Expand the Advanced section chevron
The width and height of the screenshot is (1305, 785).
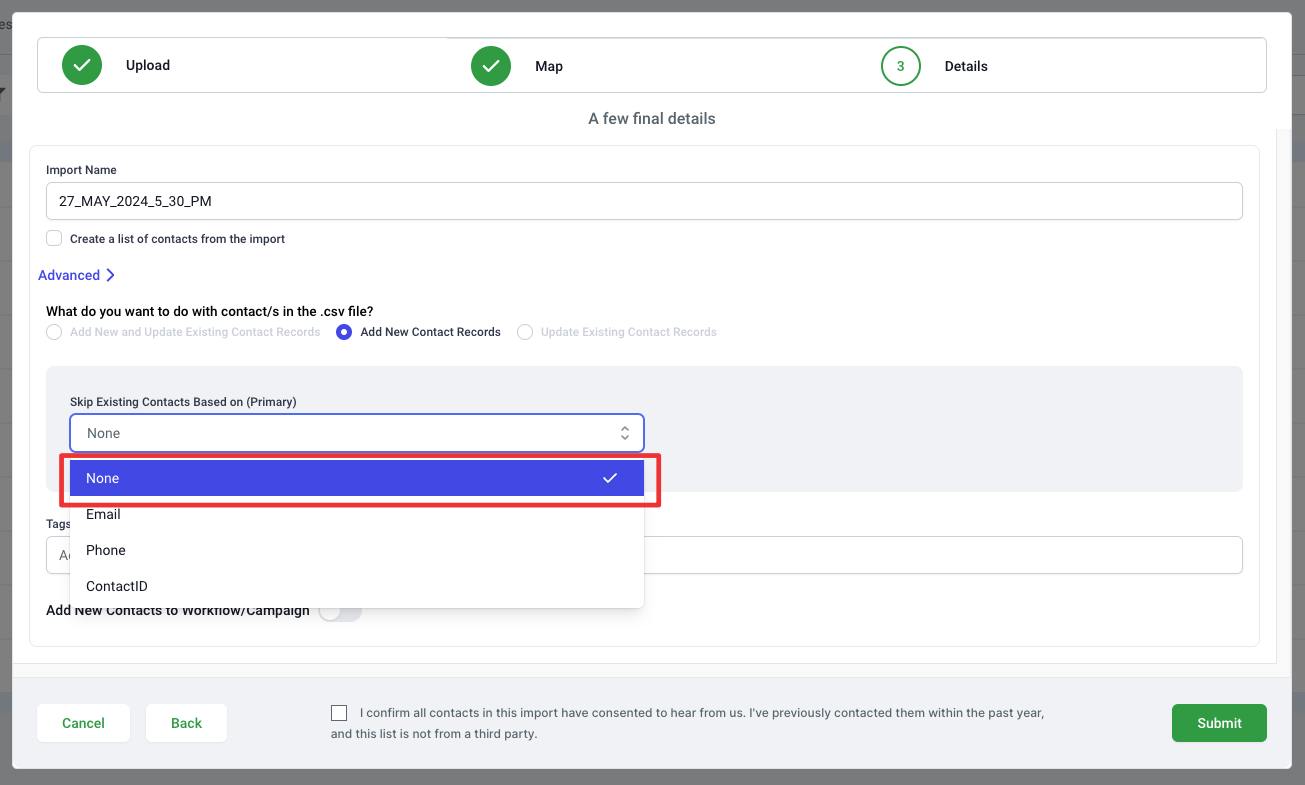tap(110, 275)
